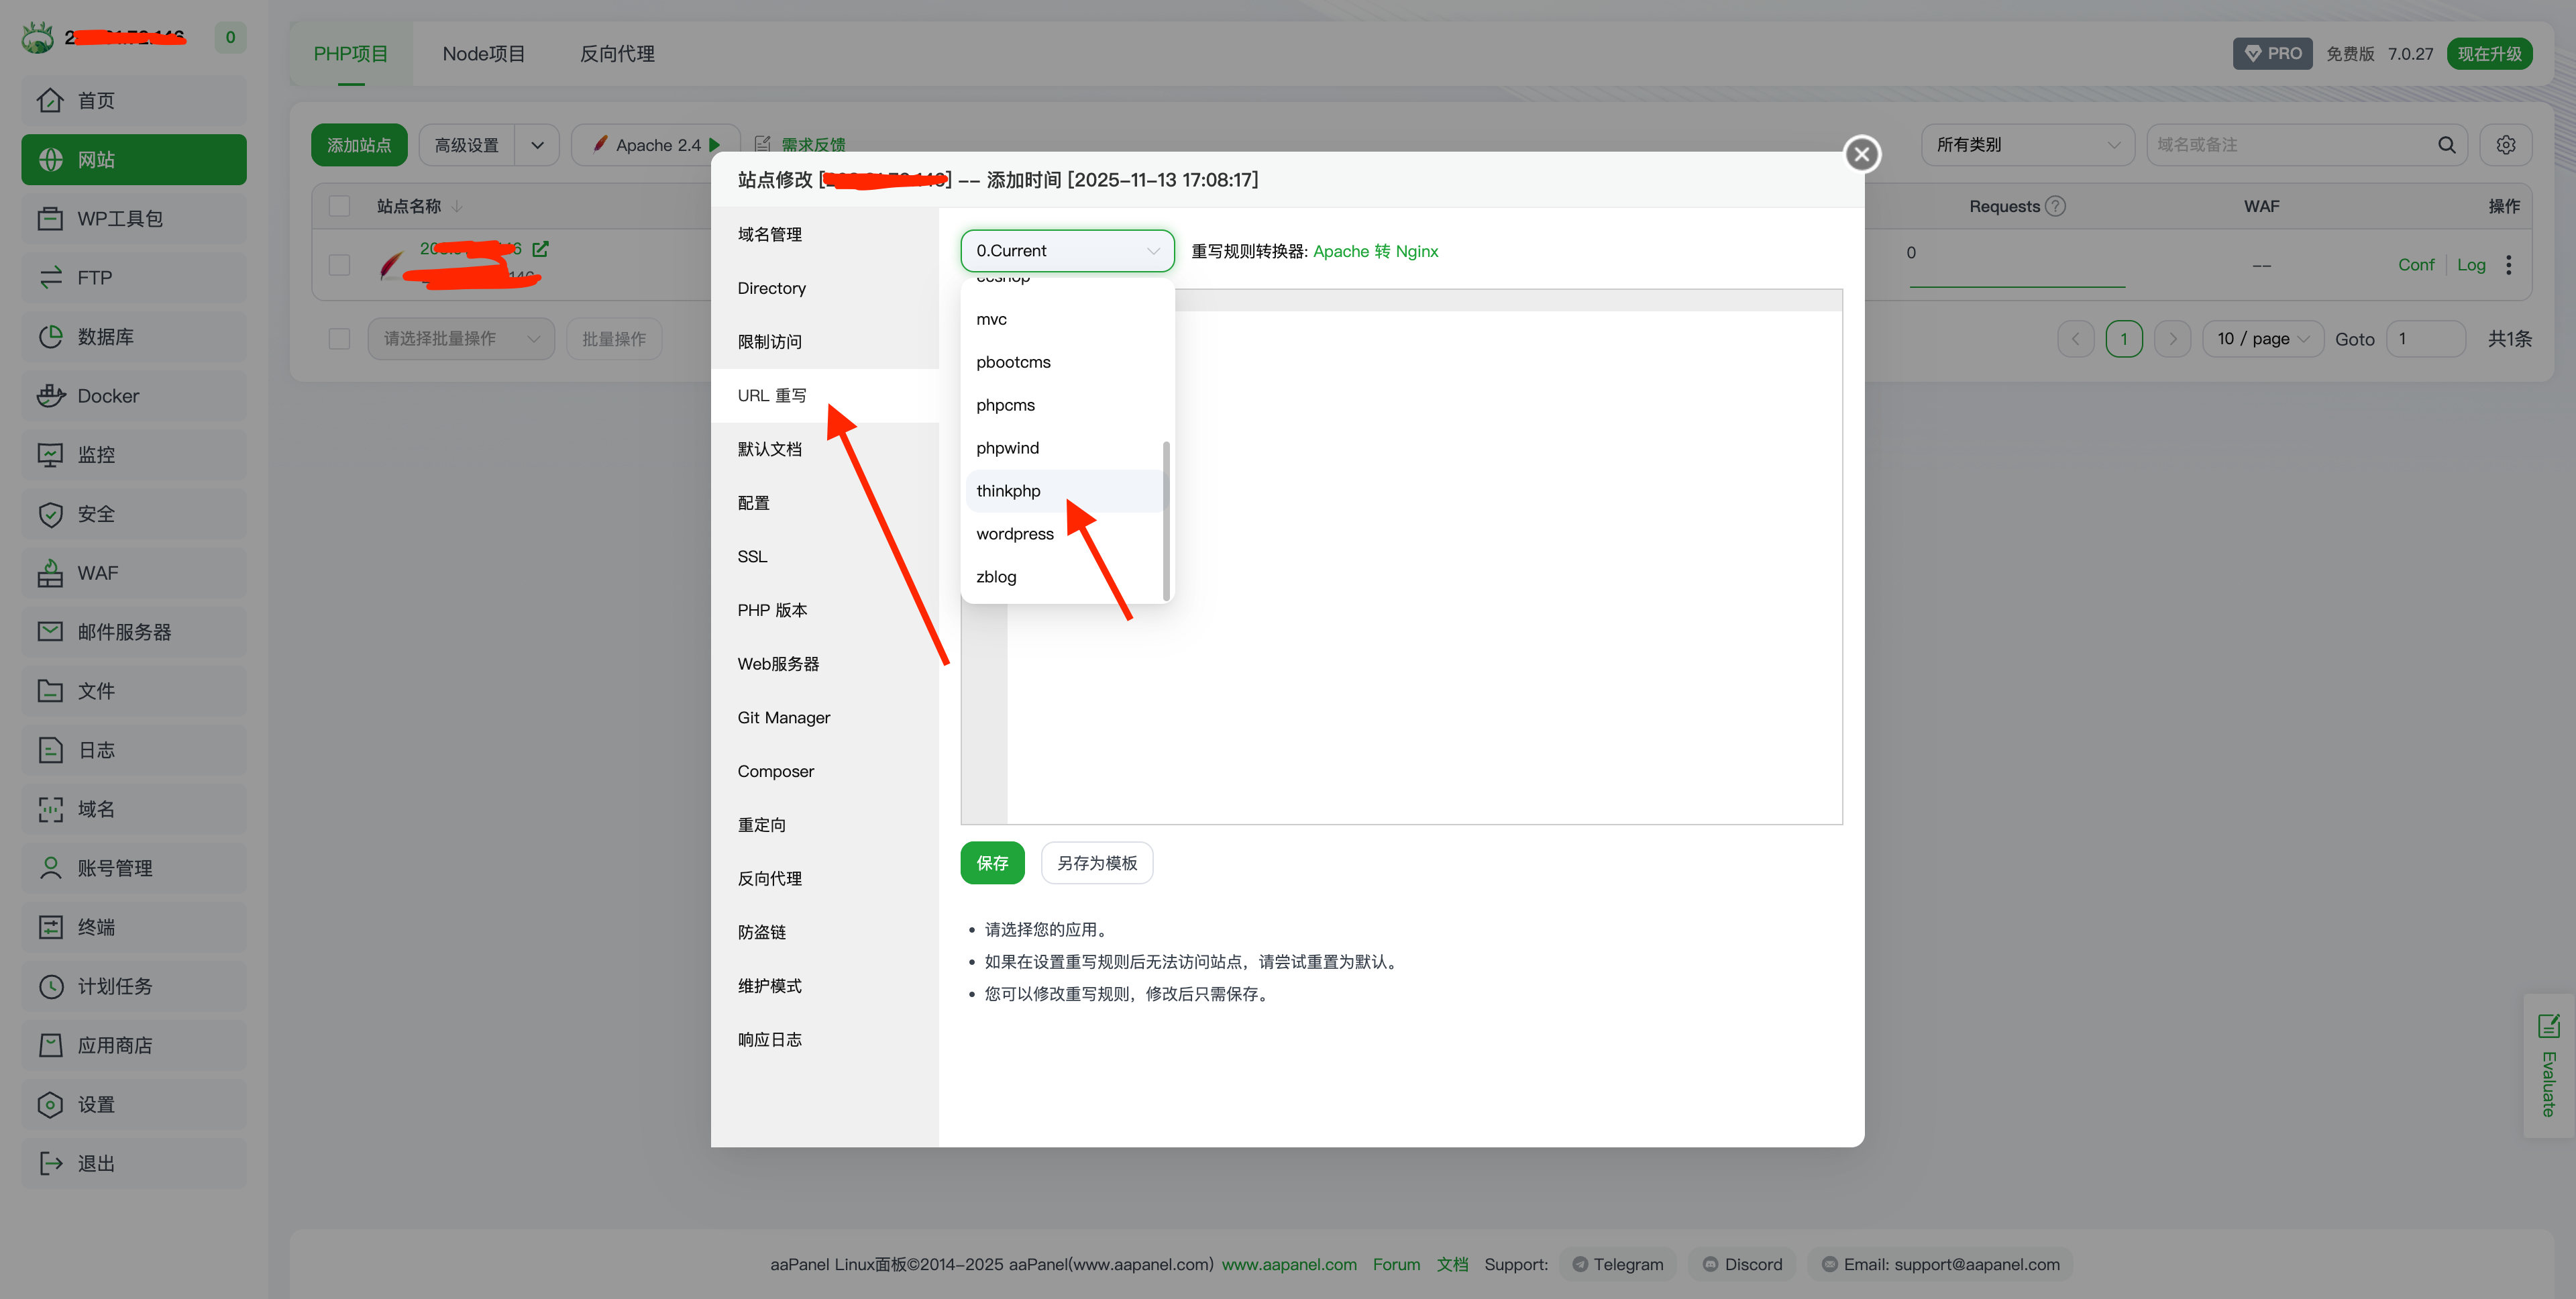2576x1299 pixels.
Task: Click the terminal icon in the sidebar
Action: click(50, 927)
